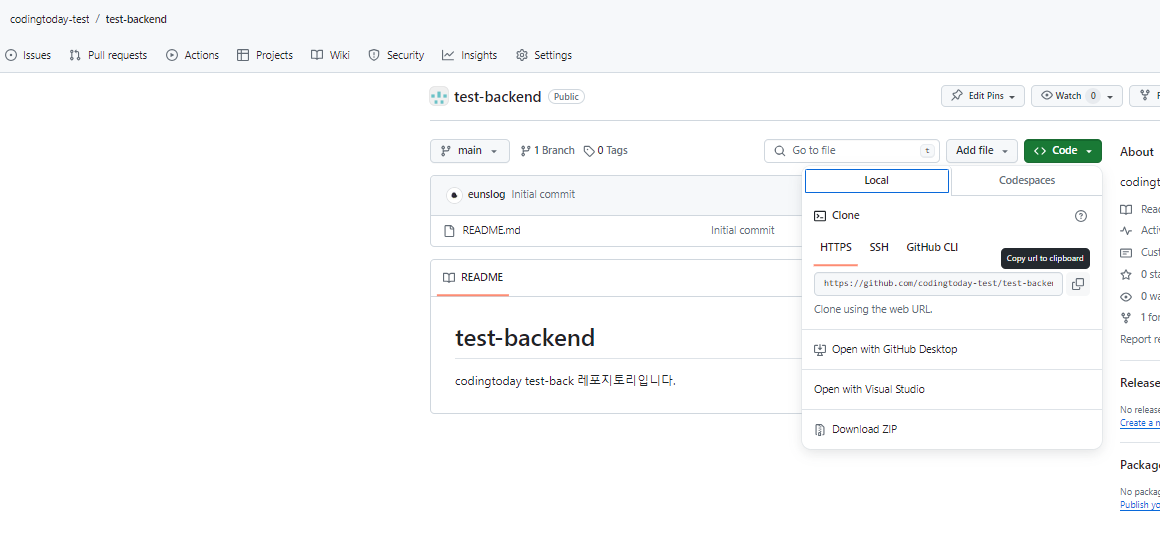Click the eye watchers icon in About sidebar

1126,297
